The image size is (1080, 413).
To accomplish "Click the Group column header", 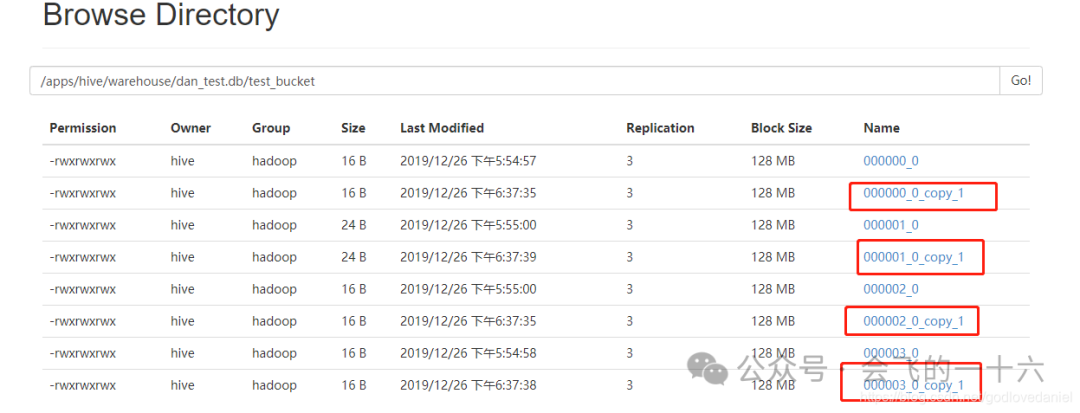I will 271,128.
